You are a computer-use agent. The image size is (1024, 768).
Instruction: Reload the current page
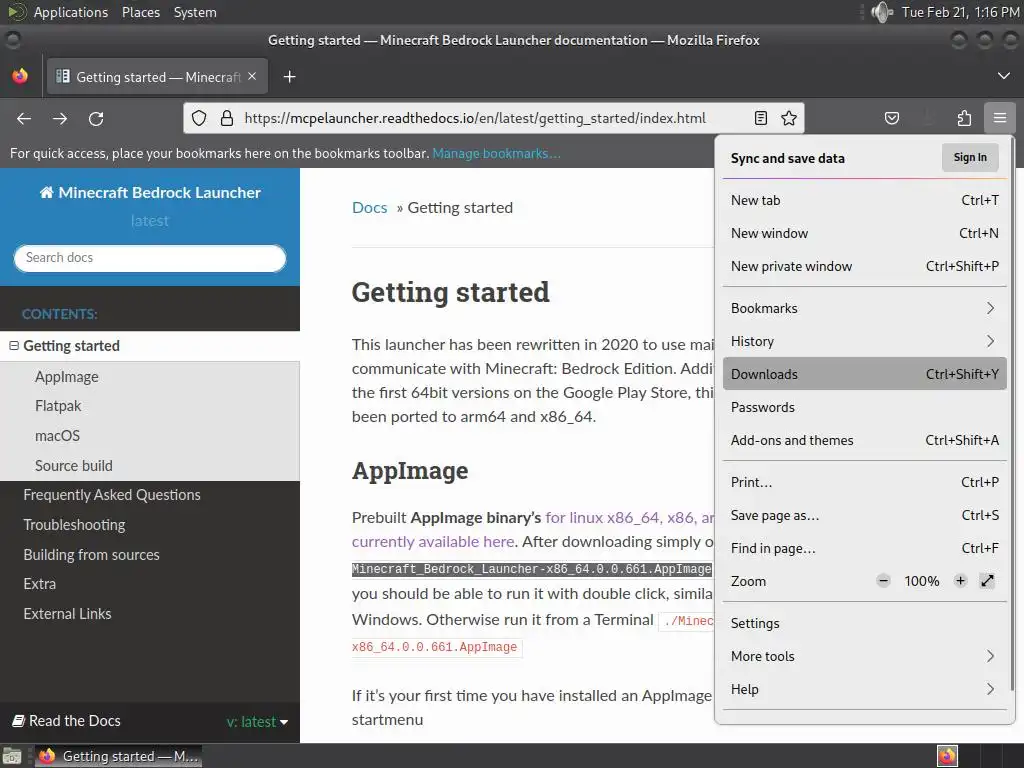pyautogui.click(x=96, y=118)
